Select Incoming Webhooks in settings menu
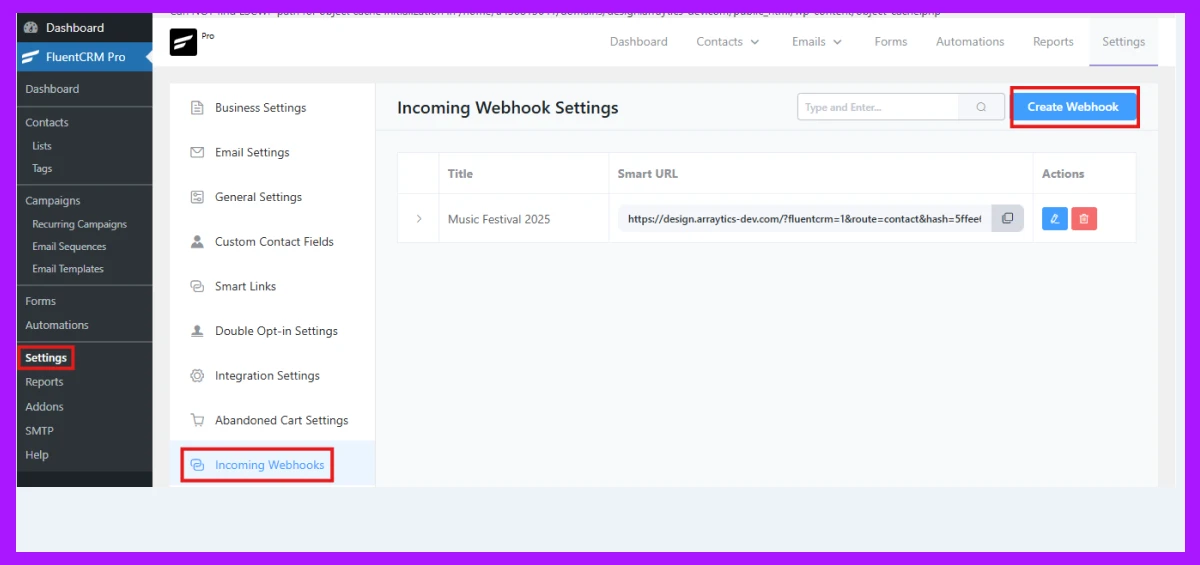 point(273,465)
